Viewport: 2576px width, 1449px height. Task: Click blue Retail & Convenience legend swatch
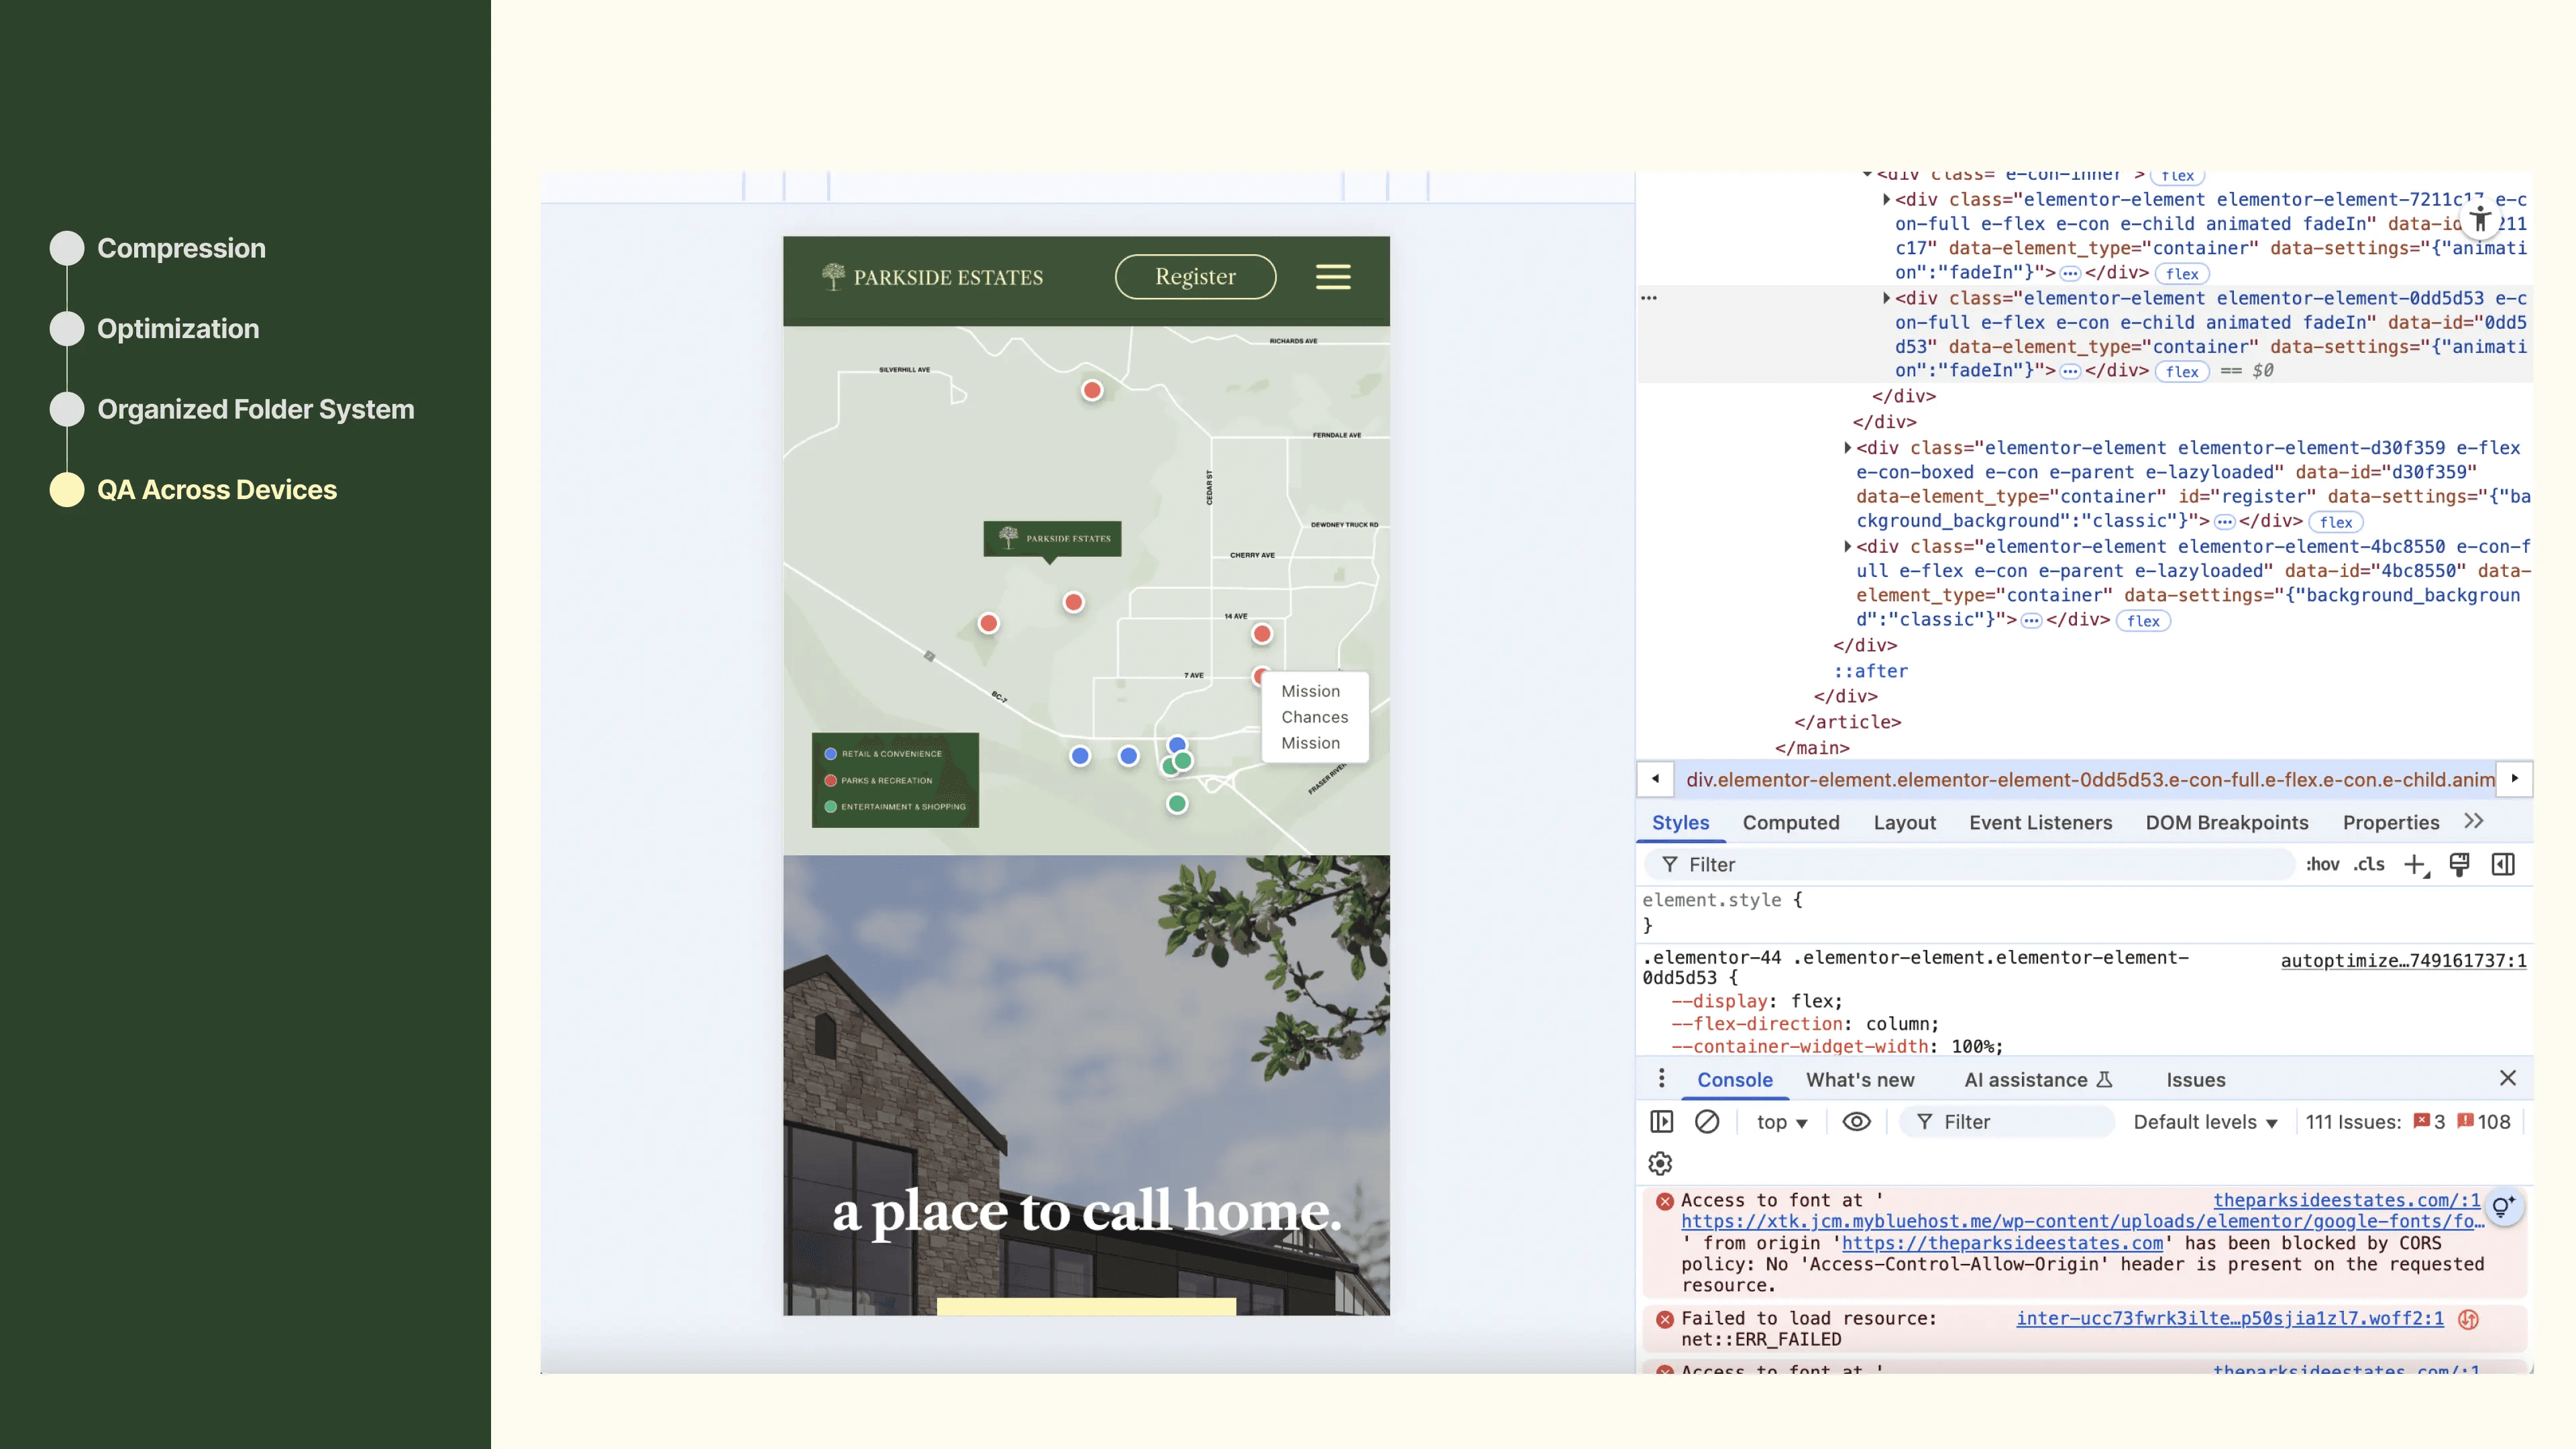[x=830, y=754]
